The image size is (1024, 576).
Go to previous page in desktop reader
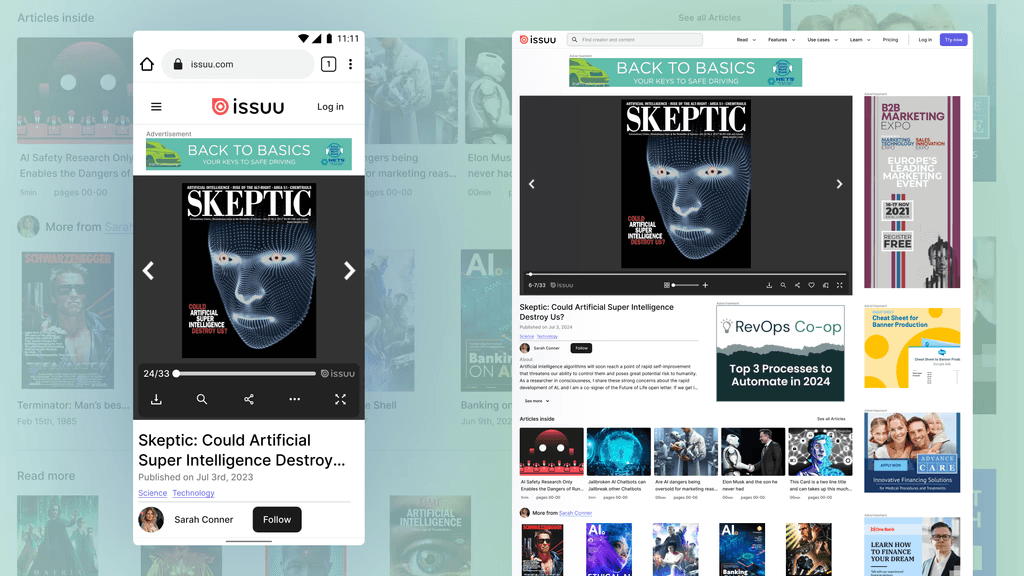tap(532, 184)
